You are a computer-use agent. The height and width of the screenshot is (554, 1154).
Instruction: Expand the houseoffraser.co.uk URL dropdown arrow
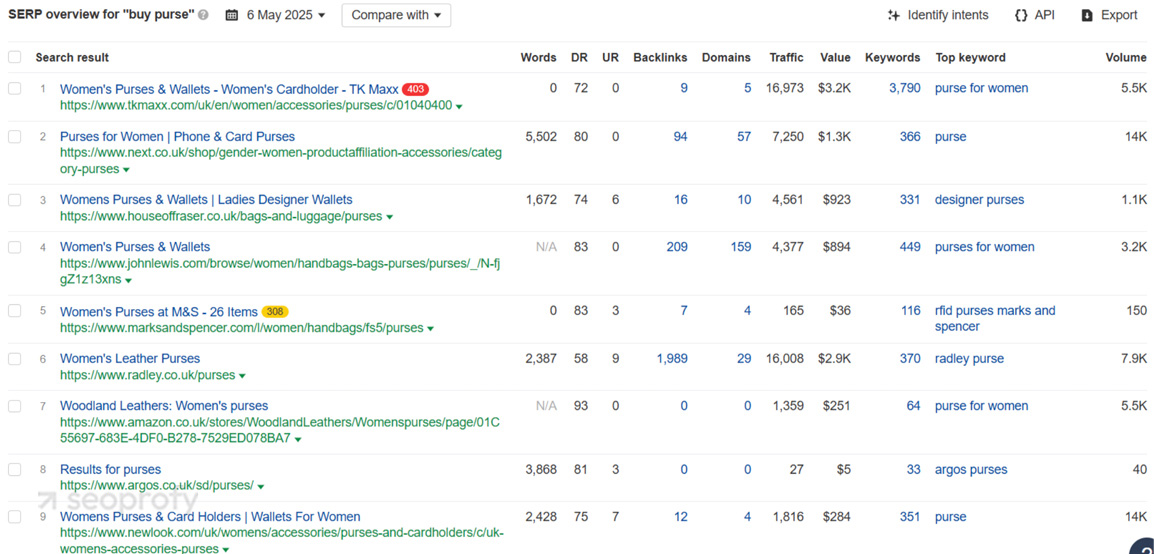coord(389,217)
